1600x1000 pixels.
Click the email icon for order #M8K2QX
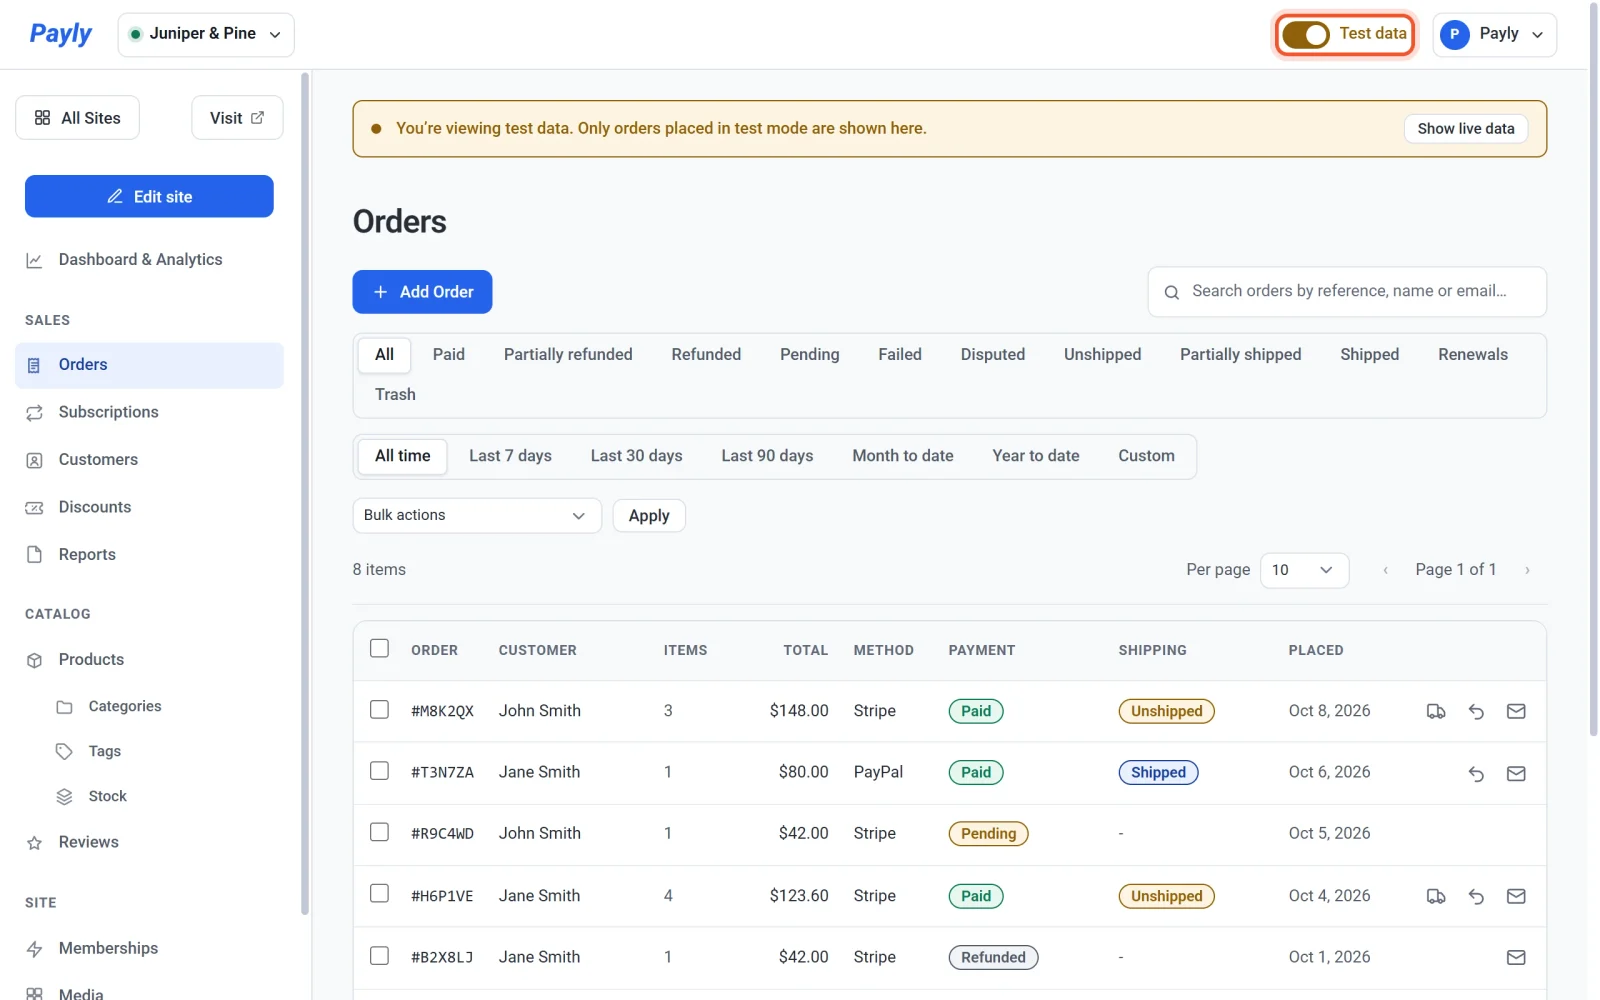coord(1516,712)
